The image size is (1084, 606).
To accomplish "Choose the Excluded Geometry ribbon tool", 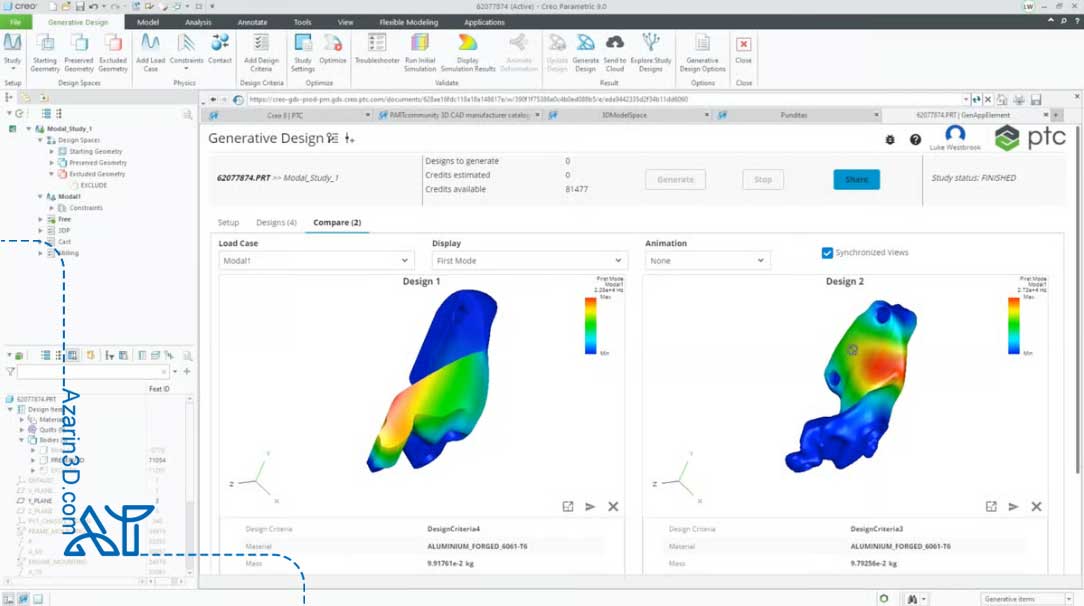I will pos(113,53).
